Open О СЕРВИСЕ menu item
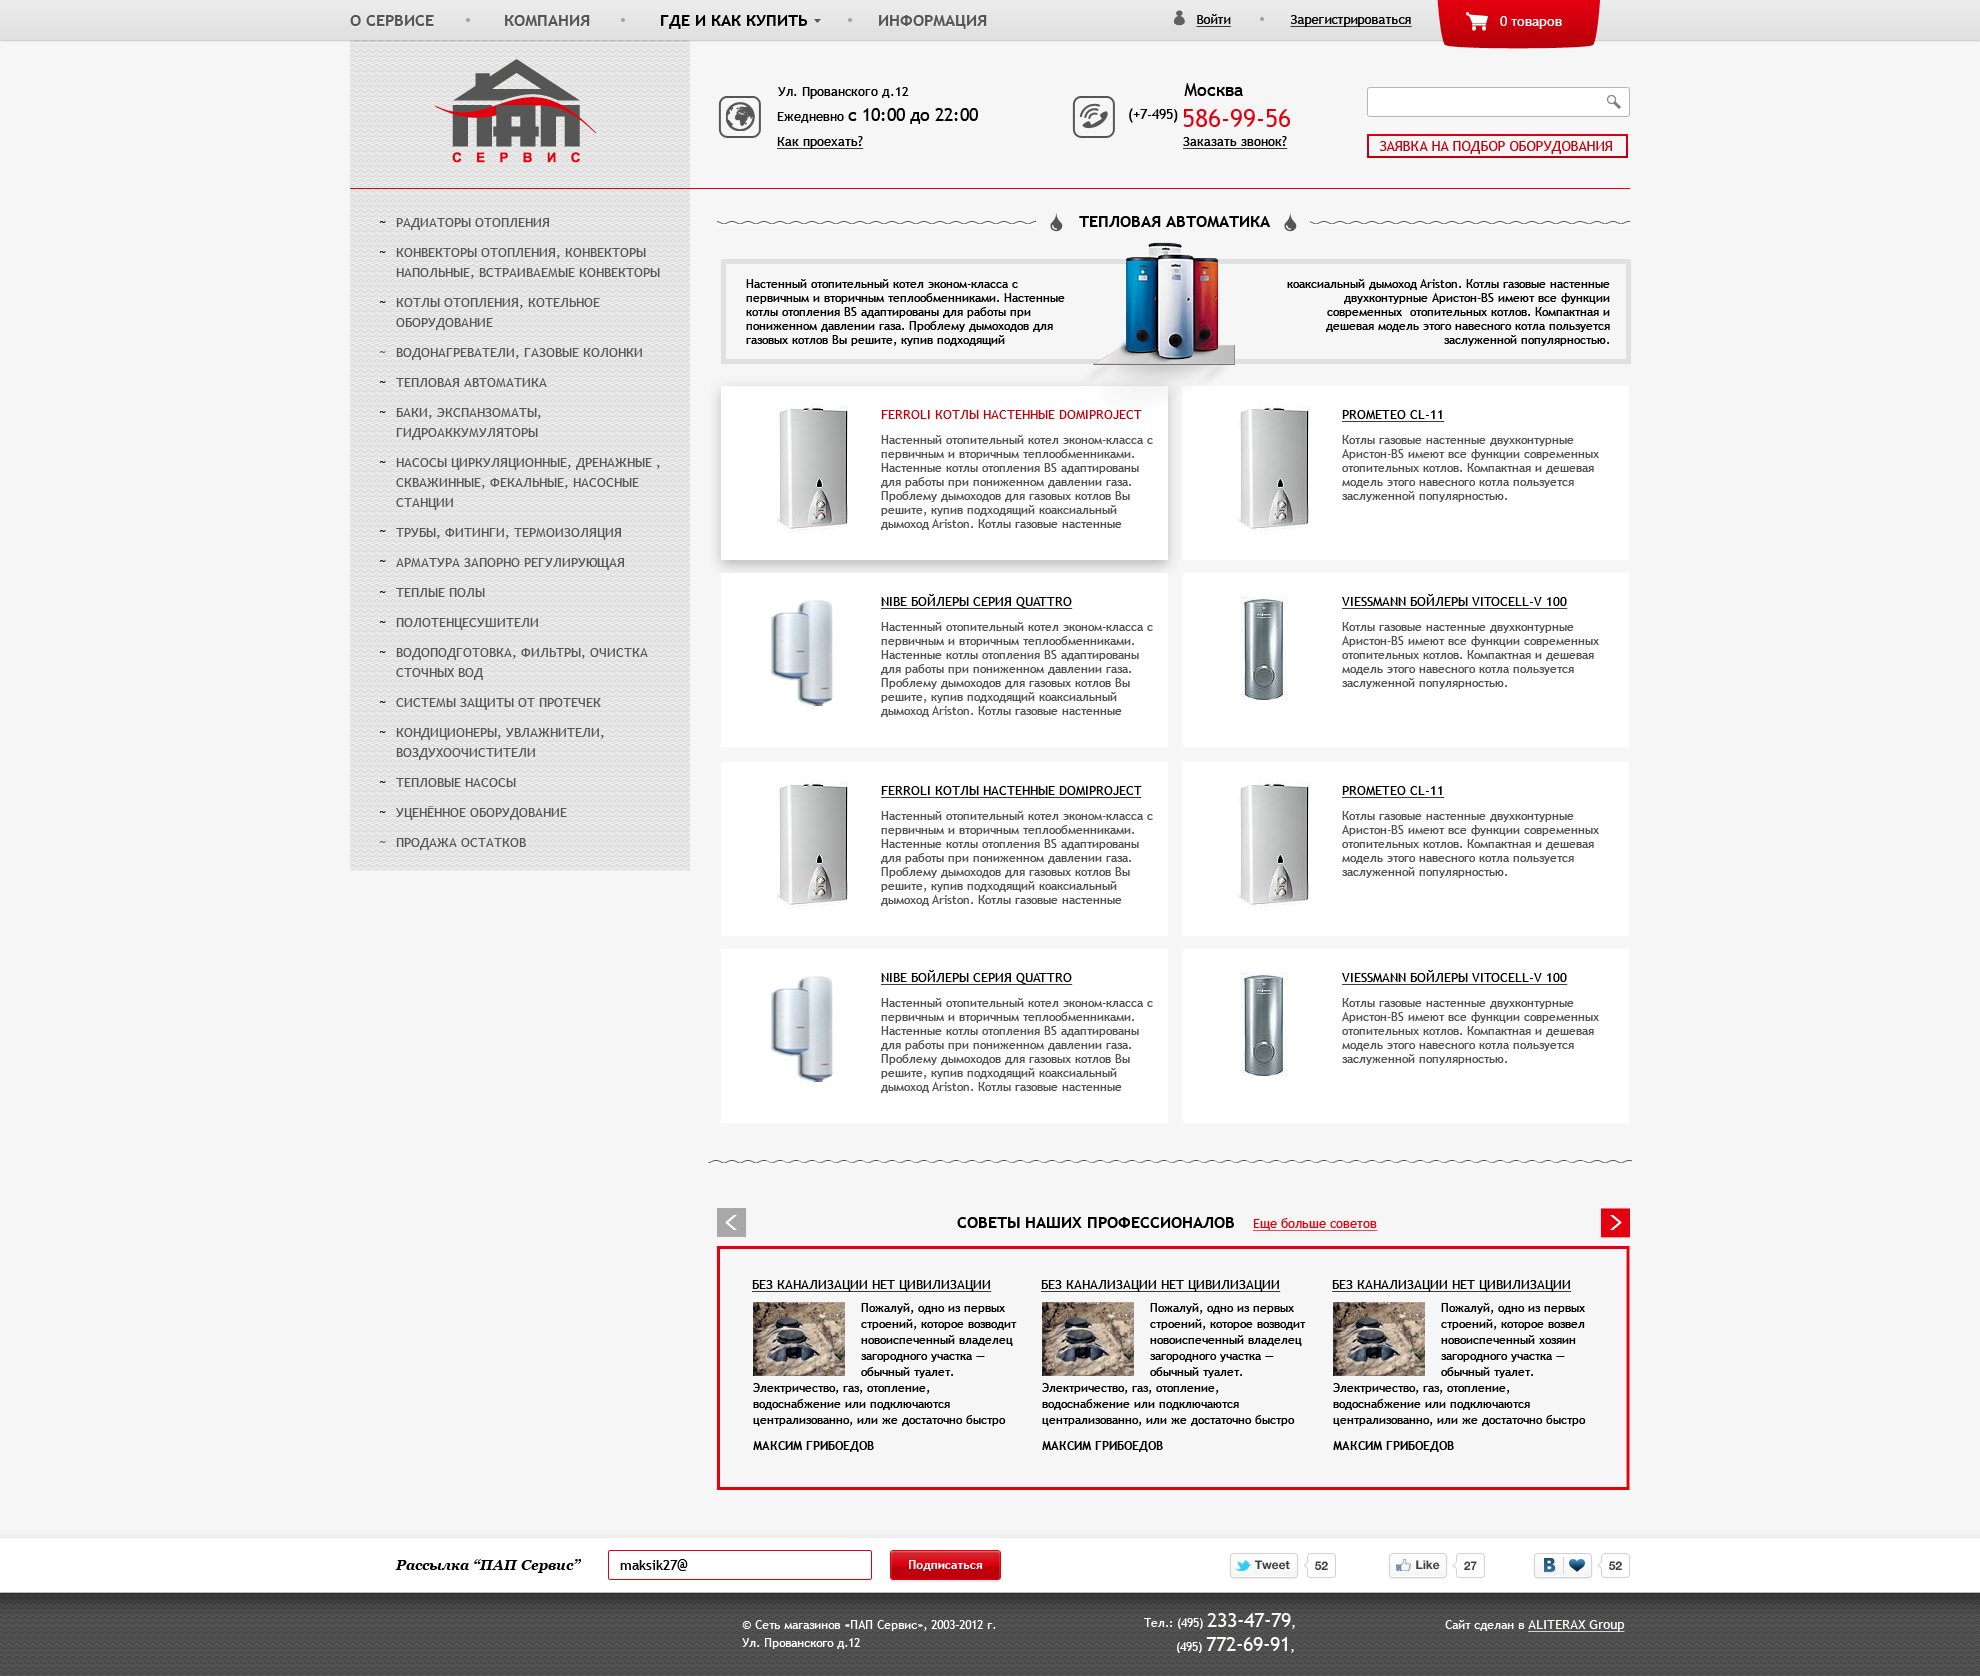1980x1676 pixels. pyautogui.click(x=392, y=20)
